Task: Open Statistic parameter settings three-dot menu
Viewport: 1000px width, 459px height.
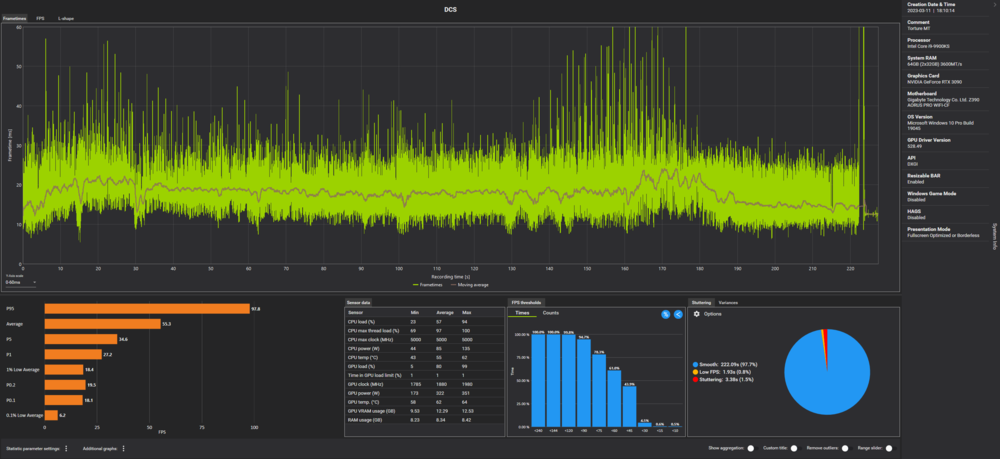Action: click(x=66, y=449)
